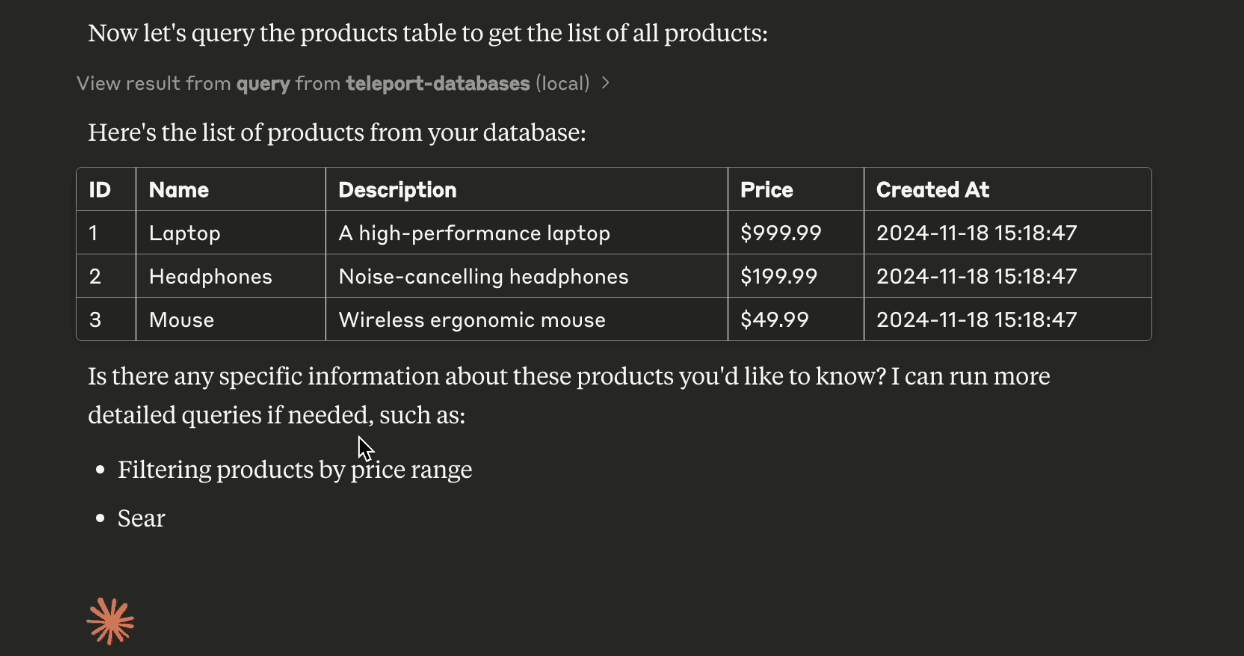Select the teleport-databases server label
1244x656 pixels.
437,83
